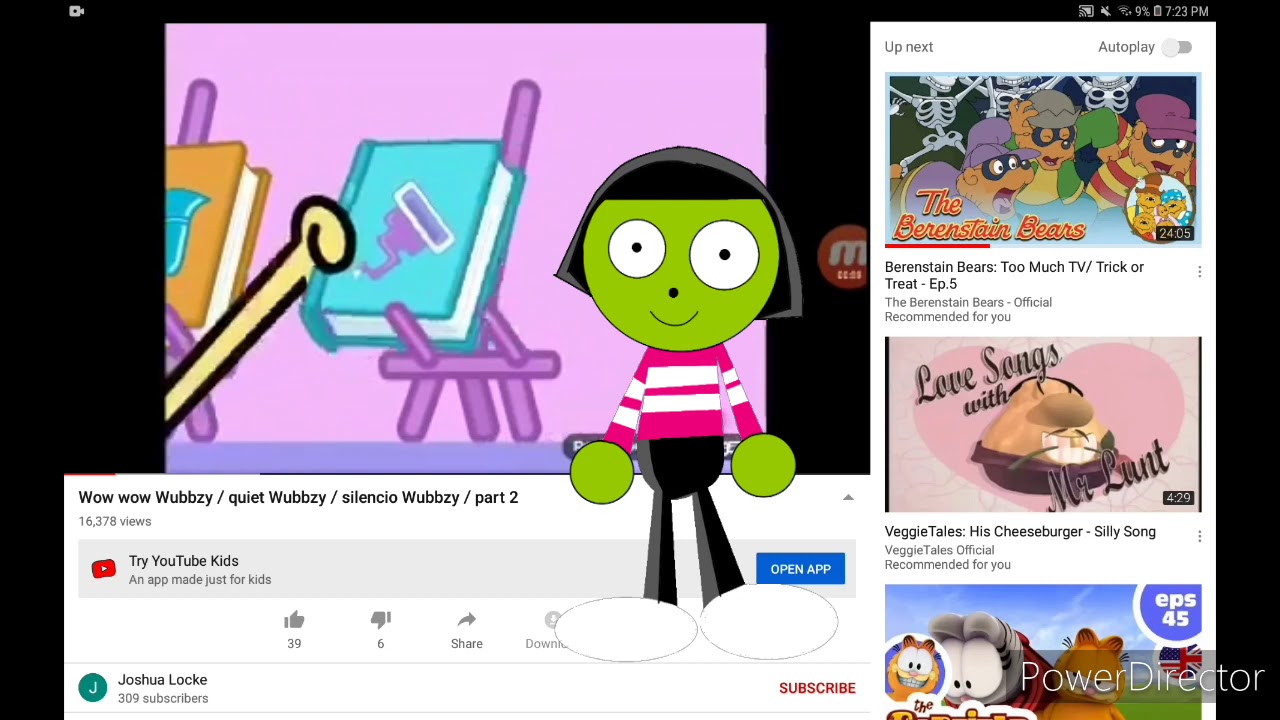Click the 24:05 duration badge
The width and height of the screenshot is (1280, 720).
click(x=1175, y=233)
